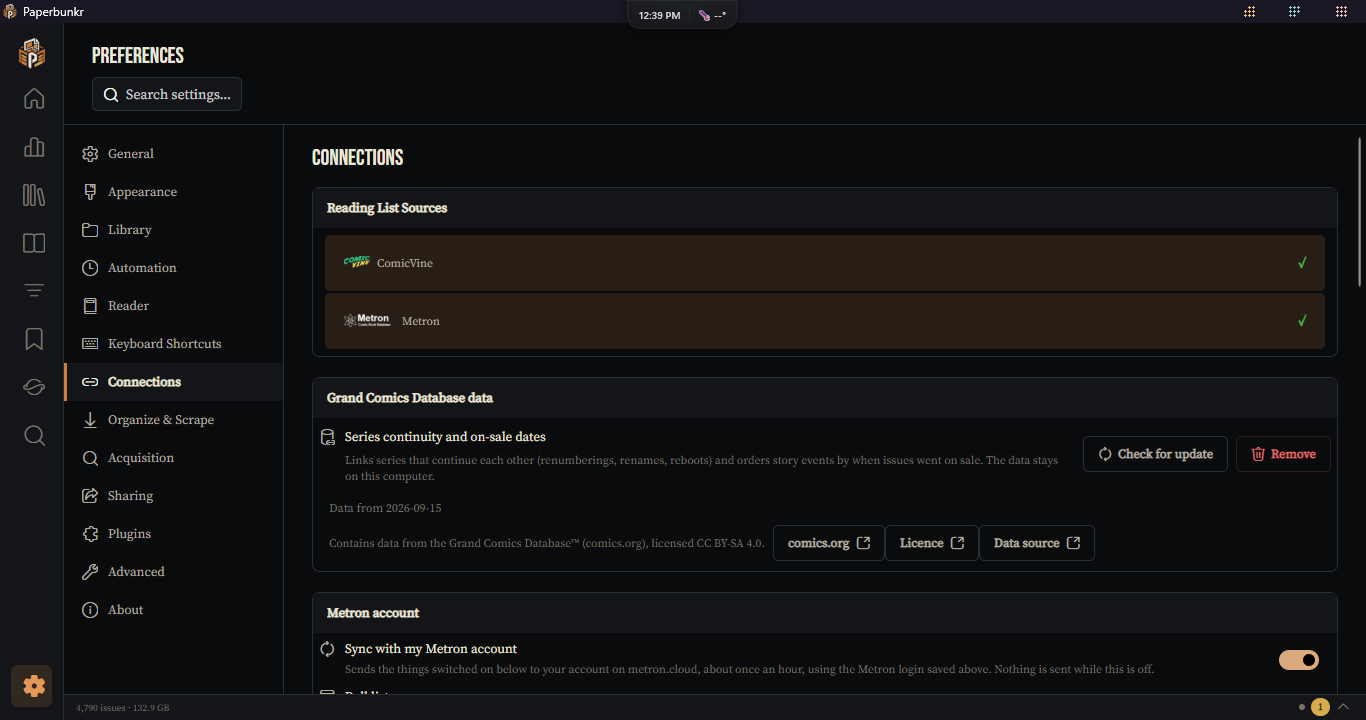The height and width of the screenshot is (720, 1366).
Task: Click the green checkmark on ComicVine row
Action: 1302,263
